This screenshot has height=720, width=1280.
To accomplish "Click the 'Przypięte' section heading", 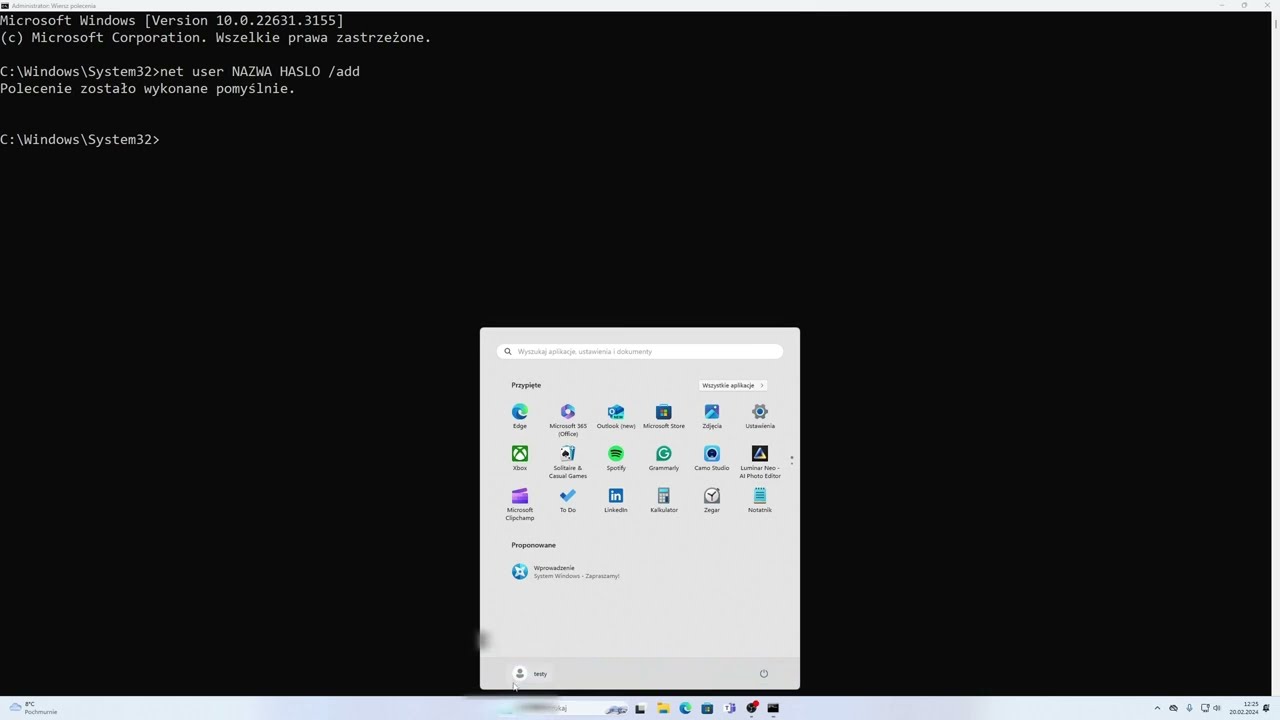I will point(526,385).
